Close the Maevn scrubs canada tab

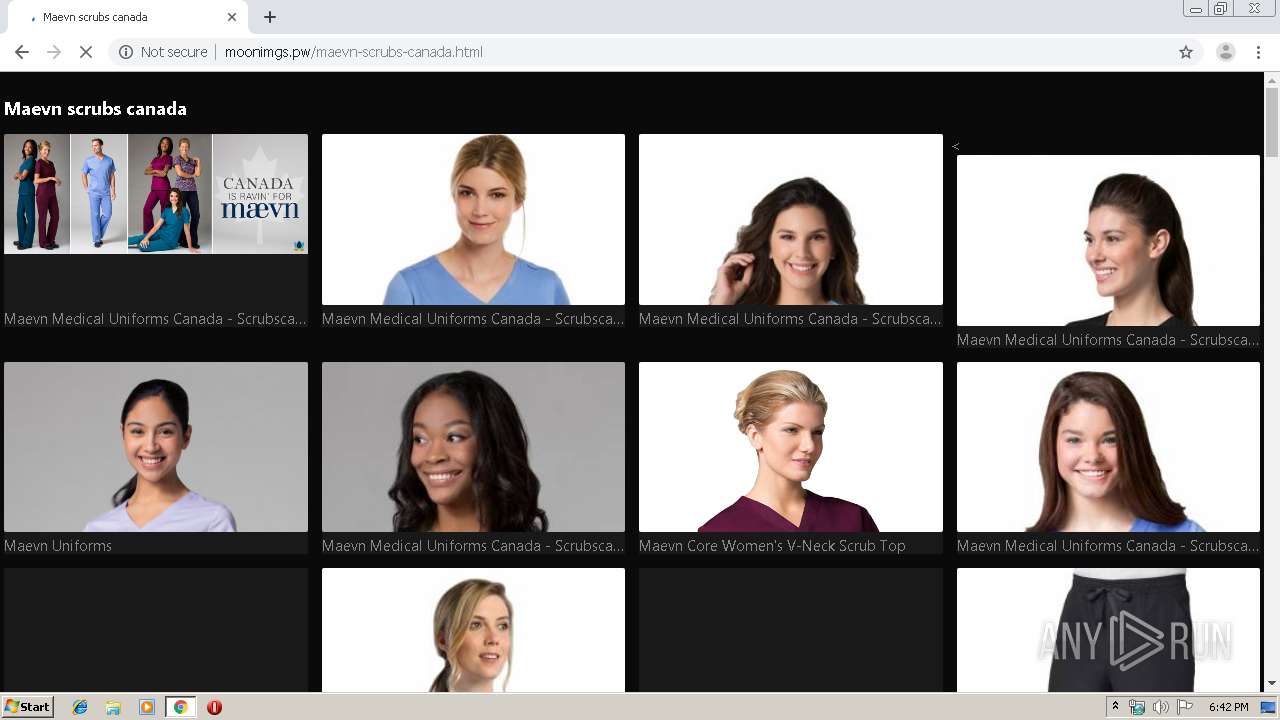[x=232, y=17]
